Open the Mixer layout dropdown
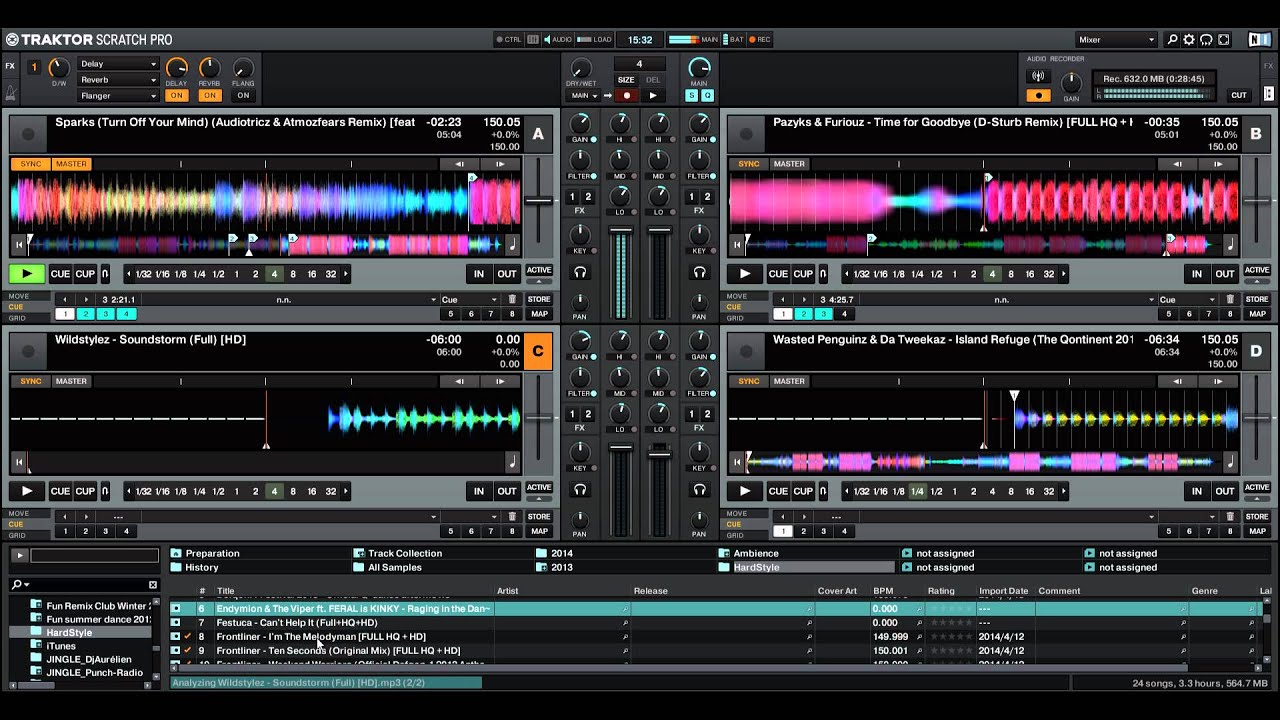The width and height of the screenshot is (1280, 720). [x=1116, y=40]
